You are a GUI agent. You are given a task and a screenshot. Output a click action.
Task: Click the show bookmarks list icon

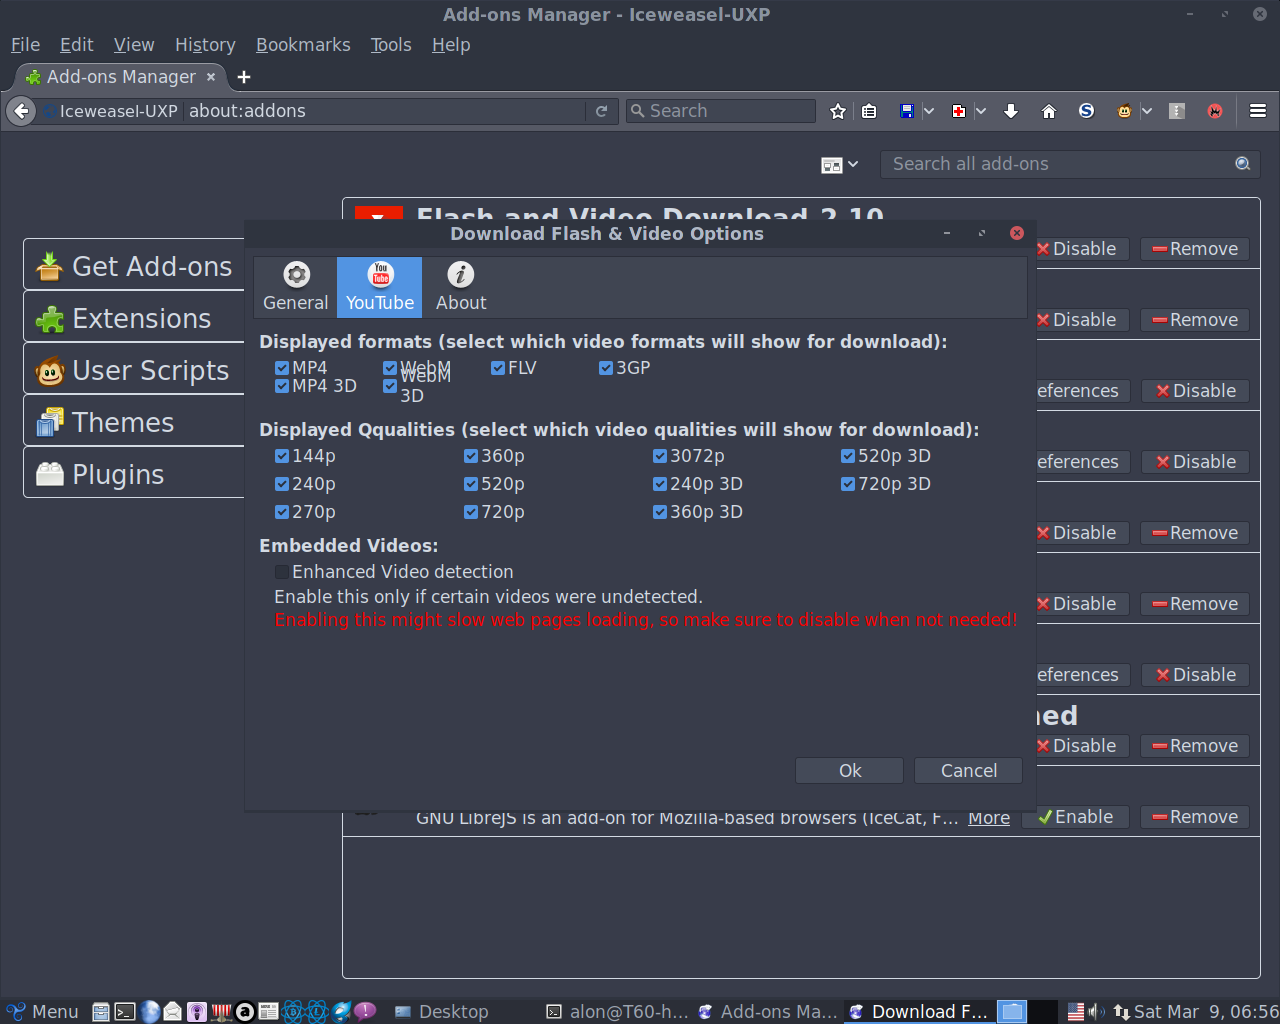click(869, 111)
